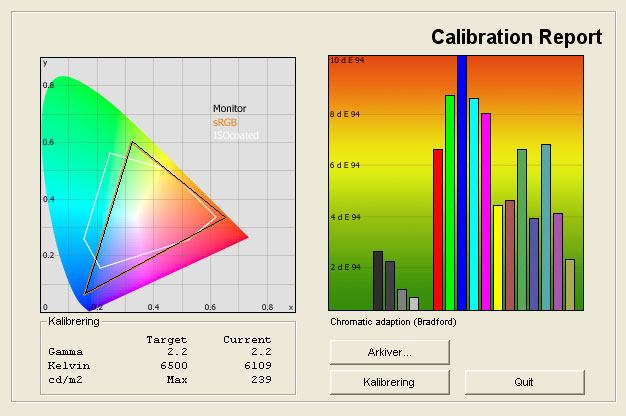Click the Monitor legend label
This screenshot has width=626, height=416.
pyautogui.click(x=229, y=108)
